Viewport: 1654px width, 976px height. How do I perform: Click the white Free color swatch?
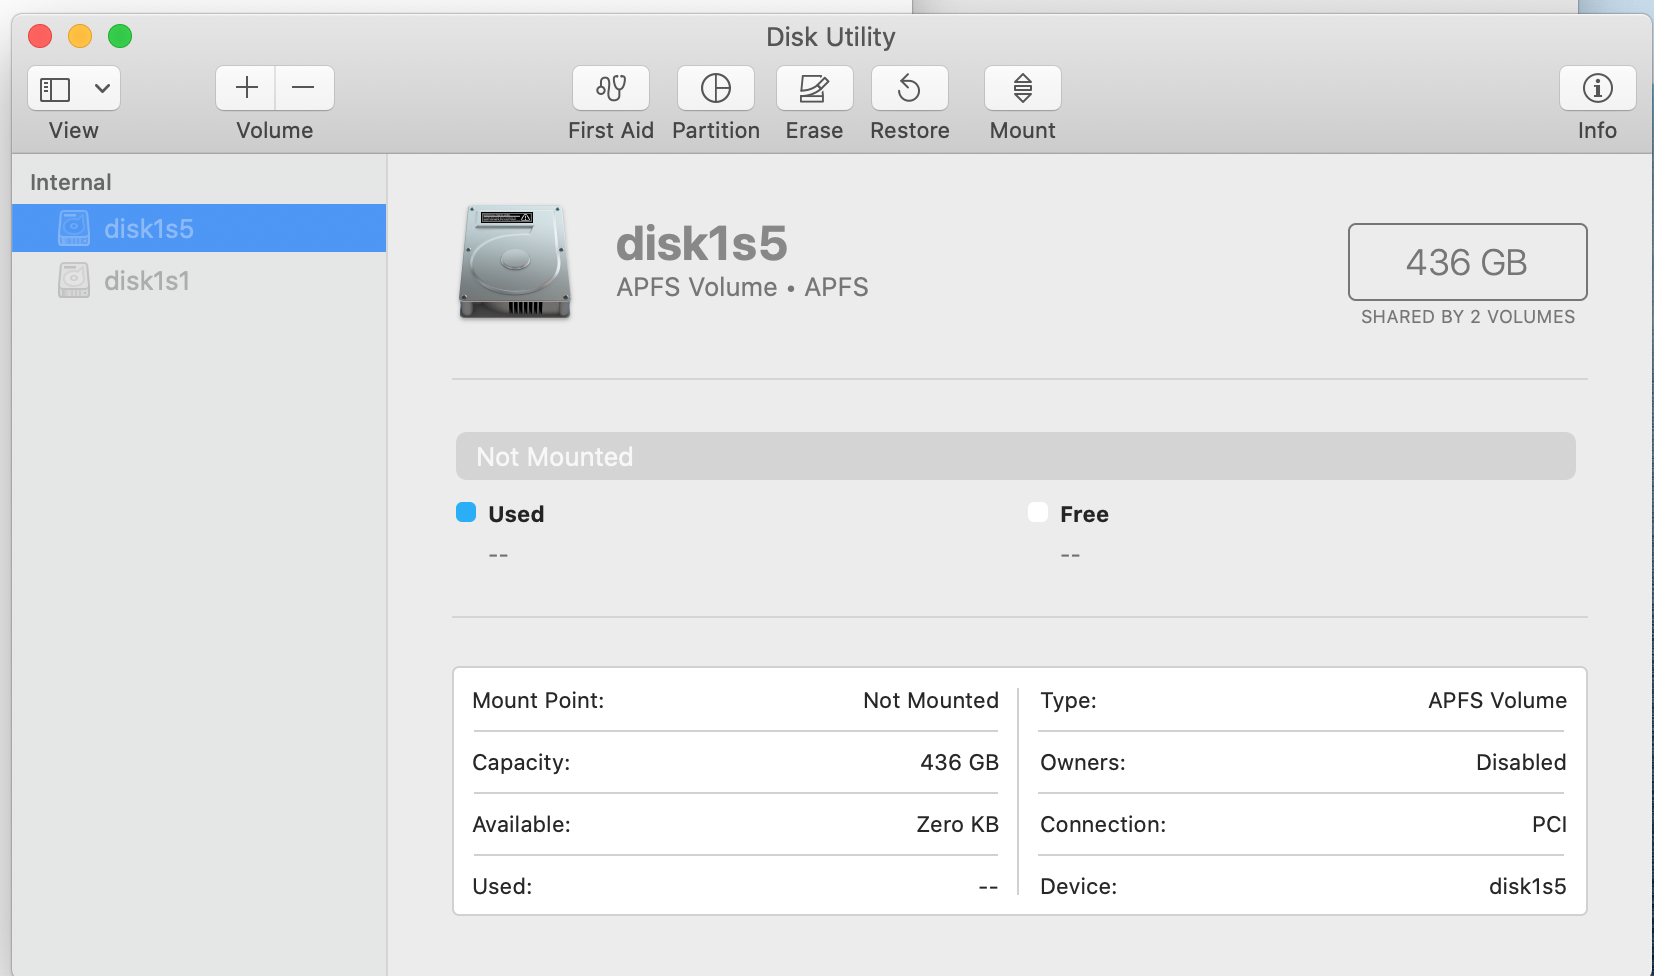point(1038,513)
